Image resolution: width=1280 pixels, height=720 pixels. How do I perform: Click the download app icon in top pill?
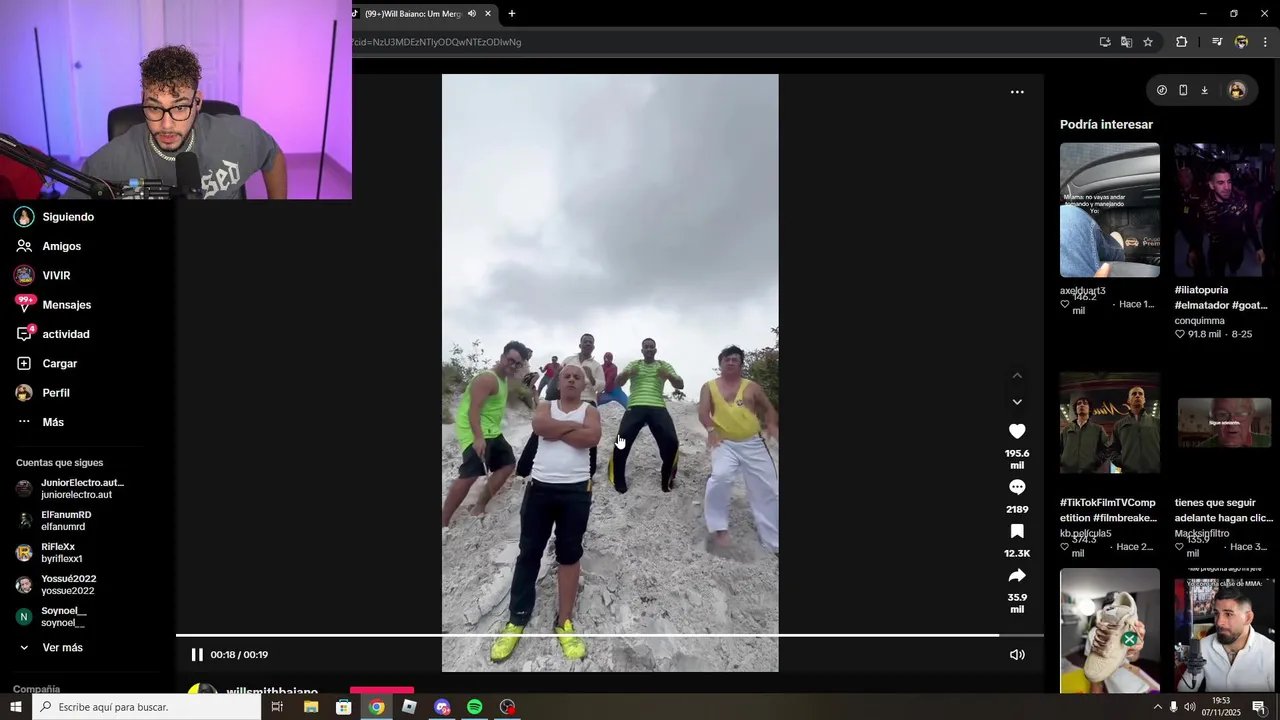coord(1205,90)
